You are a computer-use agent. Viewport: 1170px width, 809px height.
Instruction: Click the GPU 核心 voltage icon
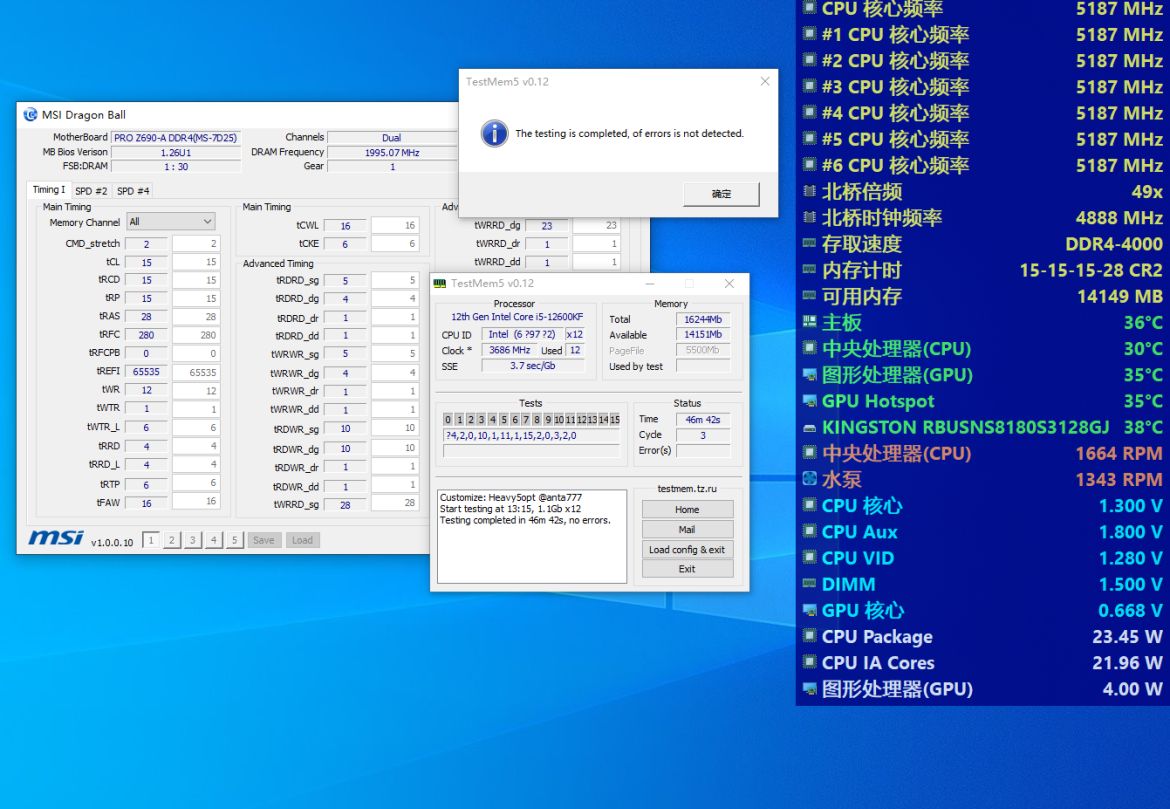(x=809, y=610)
